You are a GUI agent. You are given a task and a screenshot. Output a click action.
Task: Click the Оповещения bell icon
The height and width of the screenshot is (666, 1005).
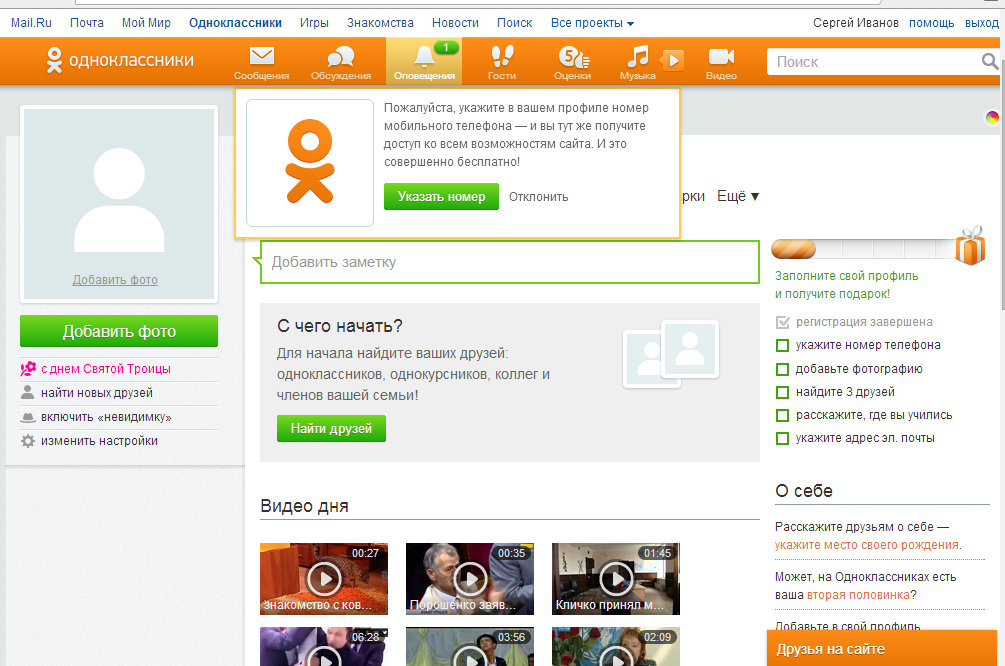[x=424, y=56]
